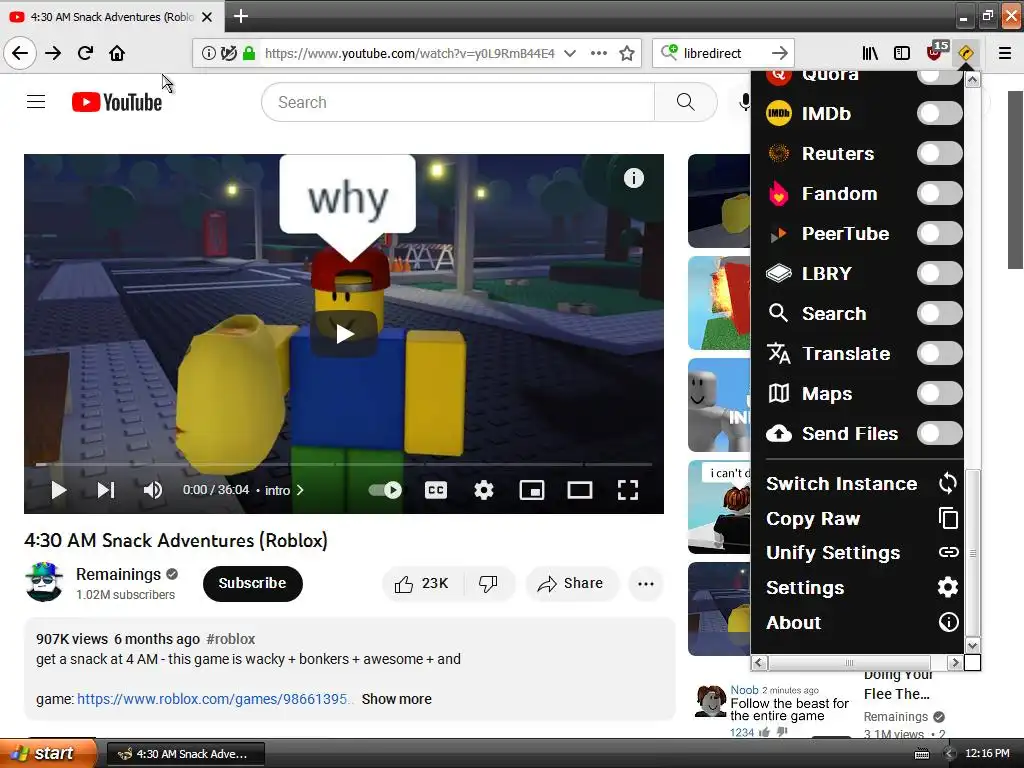The width and height of the screenshot is (1024, 768).
Task: Turn on the Translate redirect switch
Action: tap(939, 353)
